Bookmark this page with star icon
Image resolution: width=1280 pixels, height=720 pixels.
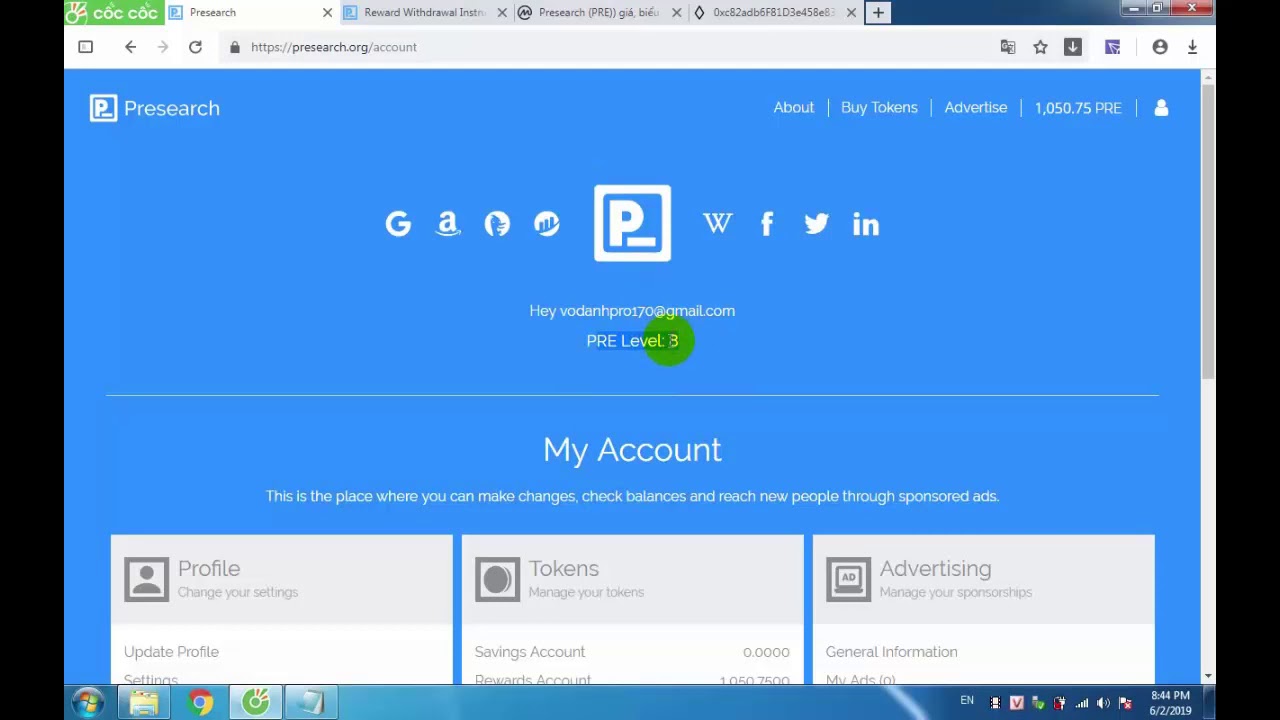(1040, 47)
